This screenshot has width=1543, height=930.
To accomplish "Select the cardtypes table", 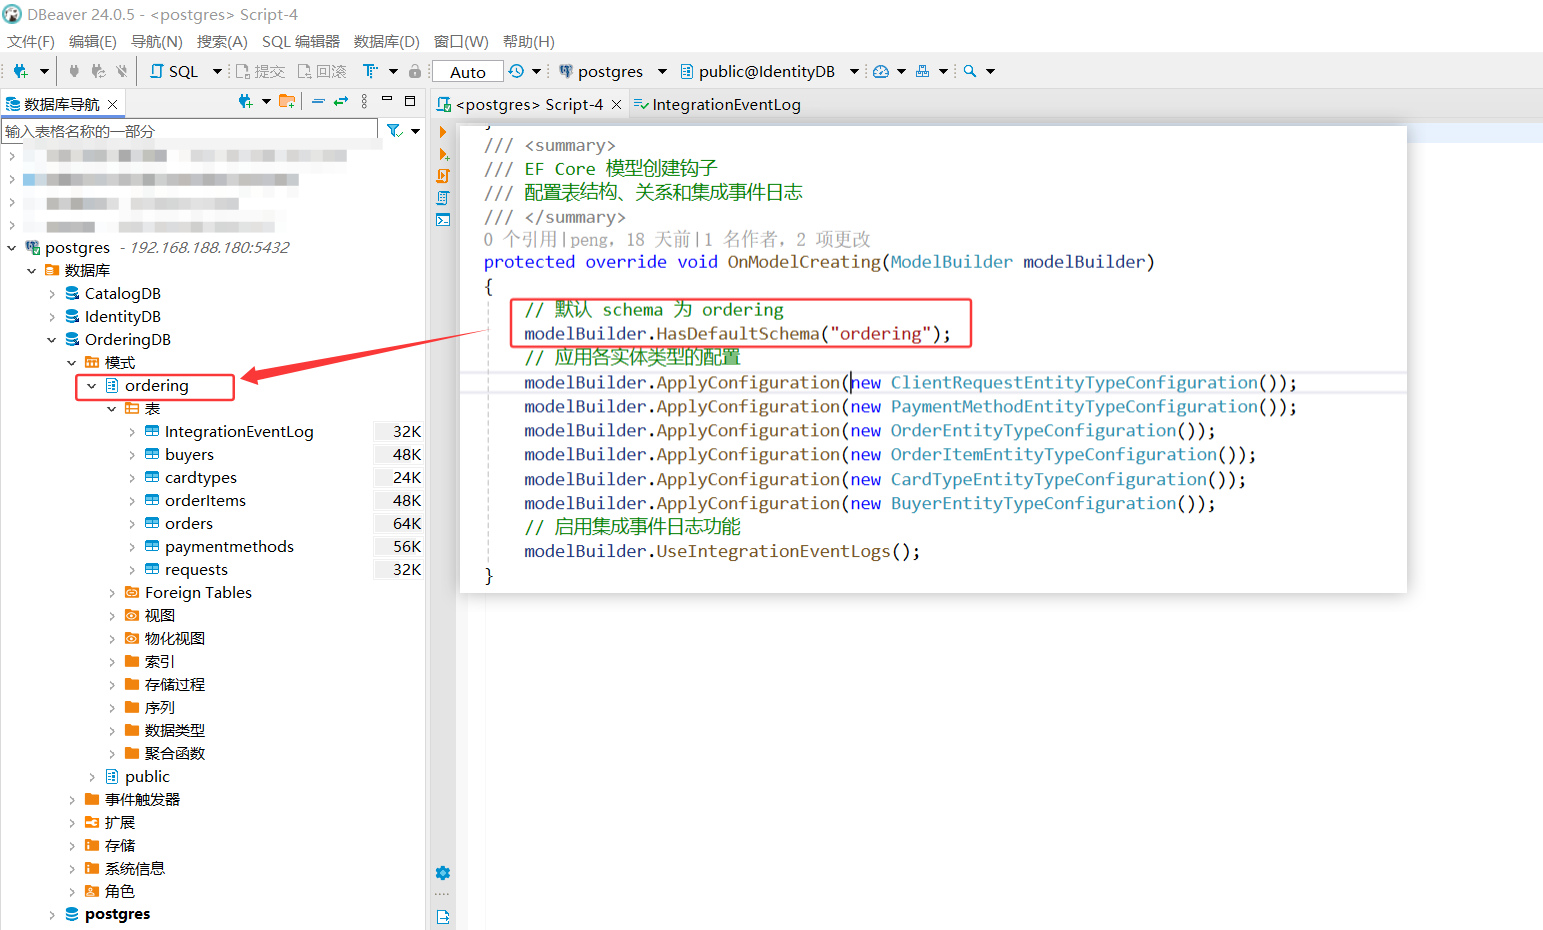I will (x=200, y=477).
